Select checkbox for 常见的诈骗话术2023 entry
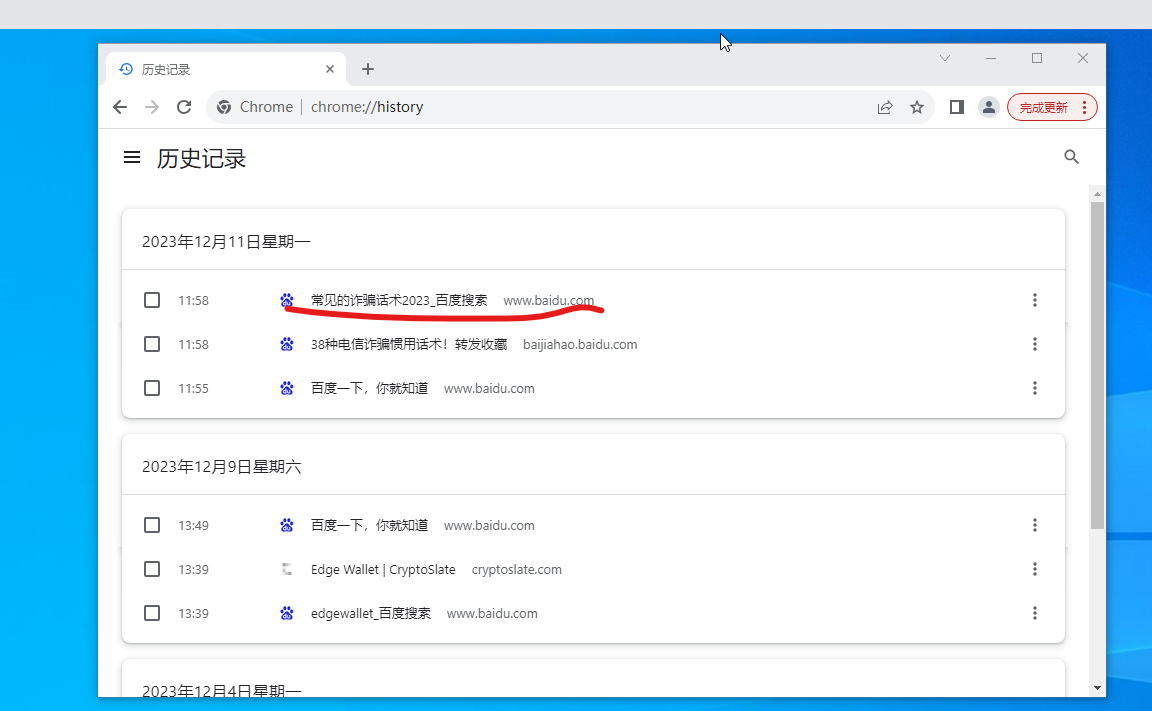This screenshot has width=1152, height=711. pos(152,300)
